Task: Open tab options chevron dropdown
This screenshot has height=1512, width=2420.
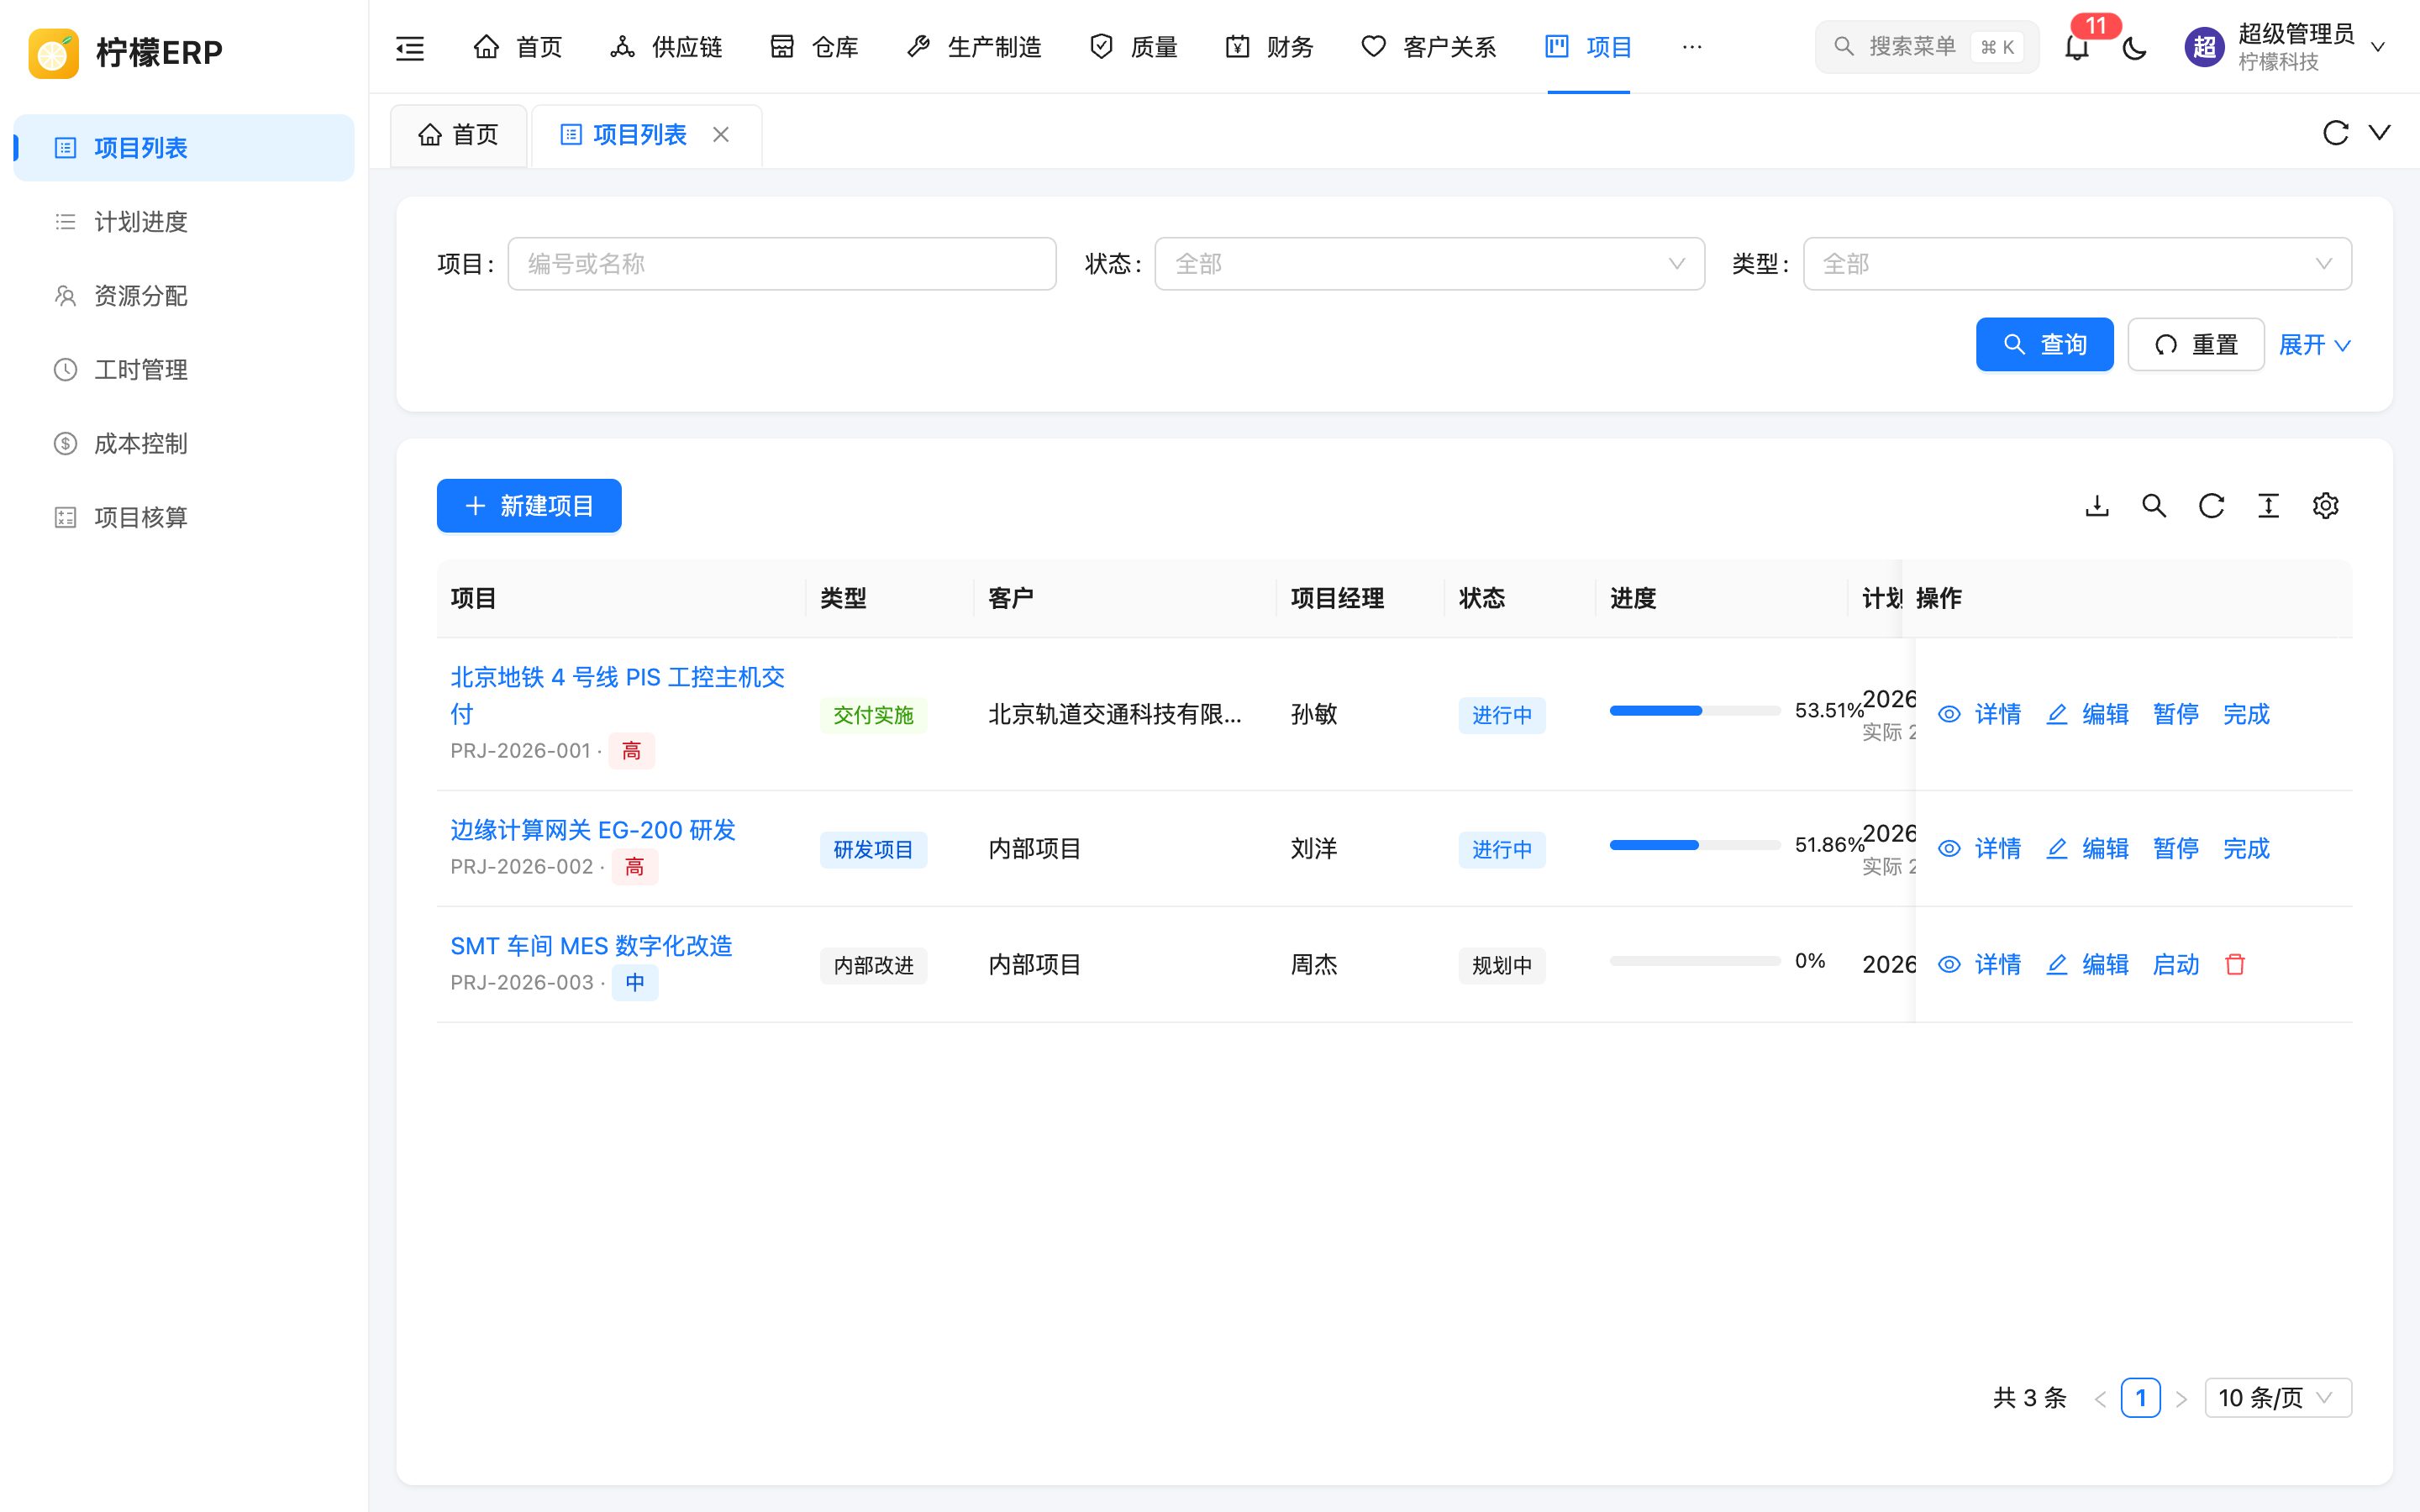Action: coord(2379,133)
